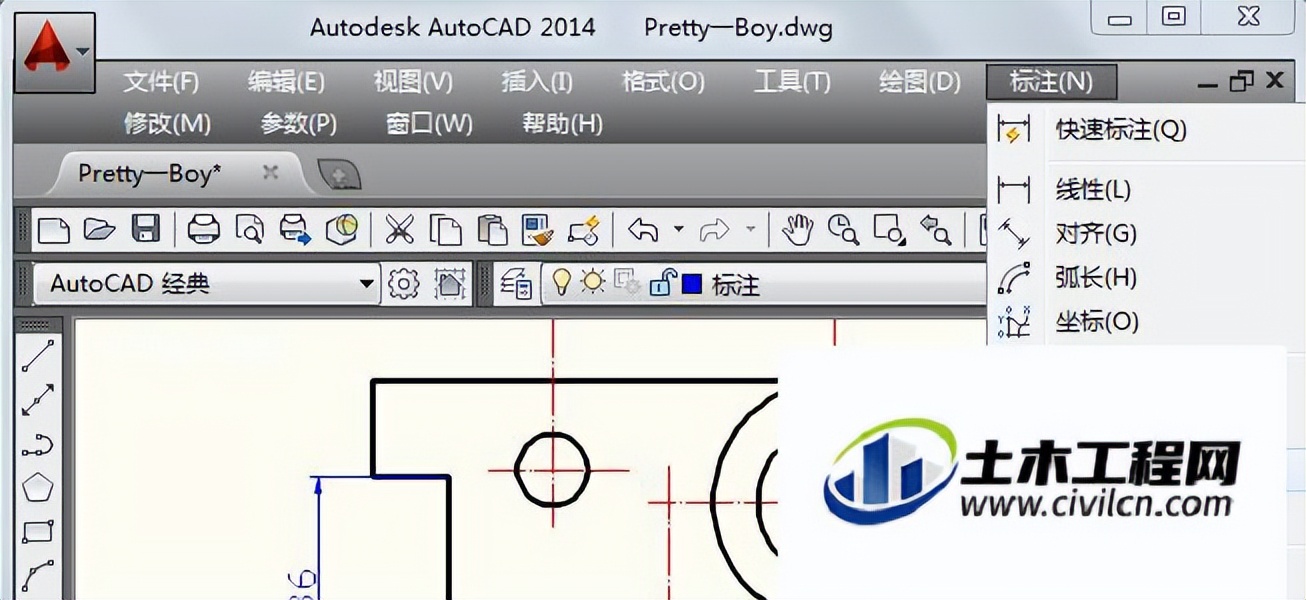Open the Redo history dropdown arrow
Screen dimensions: 1306x600
750,230
